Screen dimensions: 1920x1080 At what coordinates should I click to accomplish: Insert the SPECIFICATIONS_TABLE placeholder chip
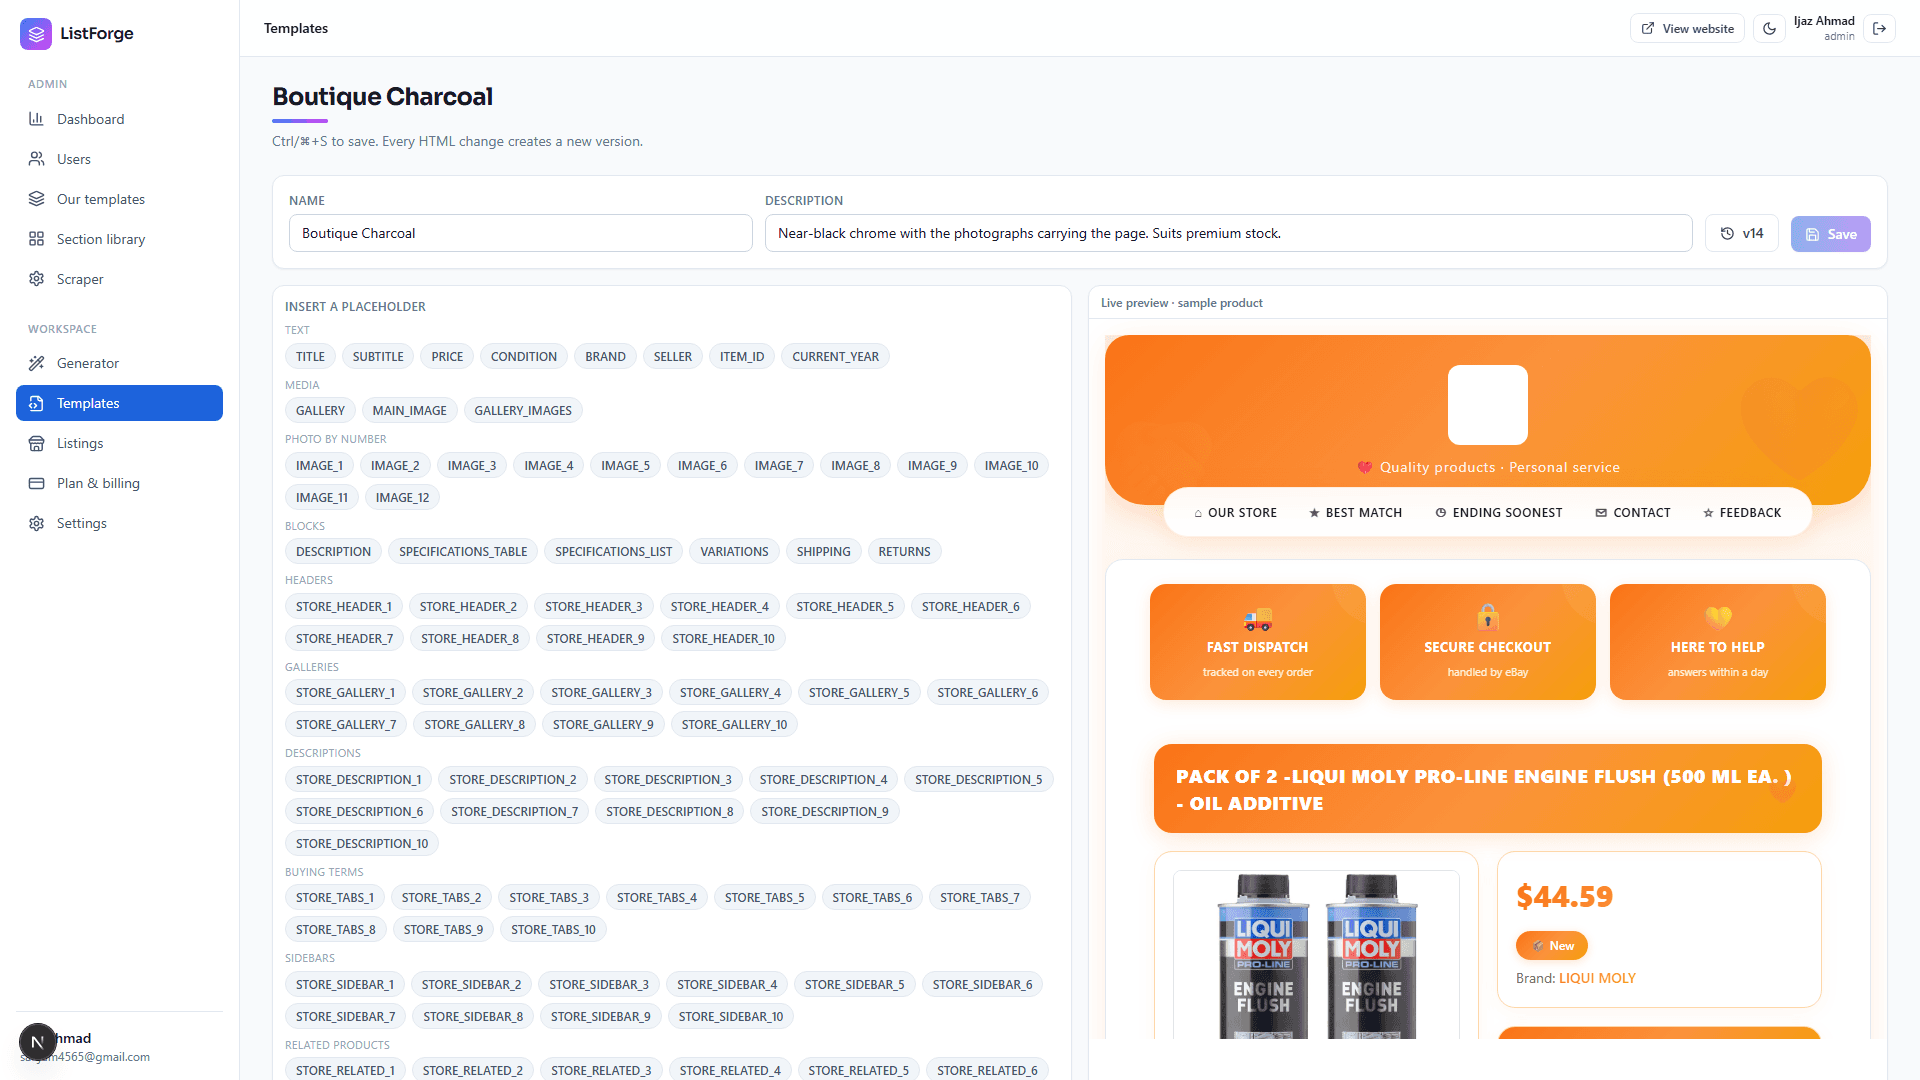point(463,551)
